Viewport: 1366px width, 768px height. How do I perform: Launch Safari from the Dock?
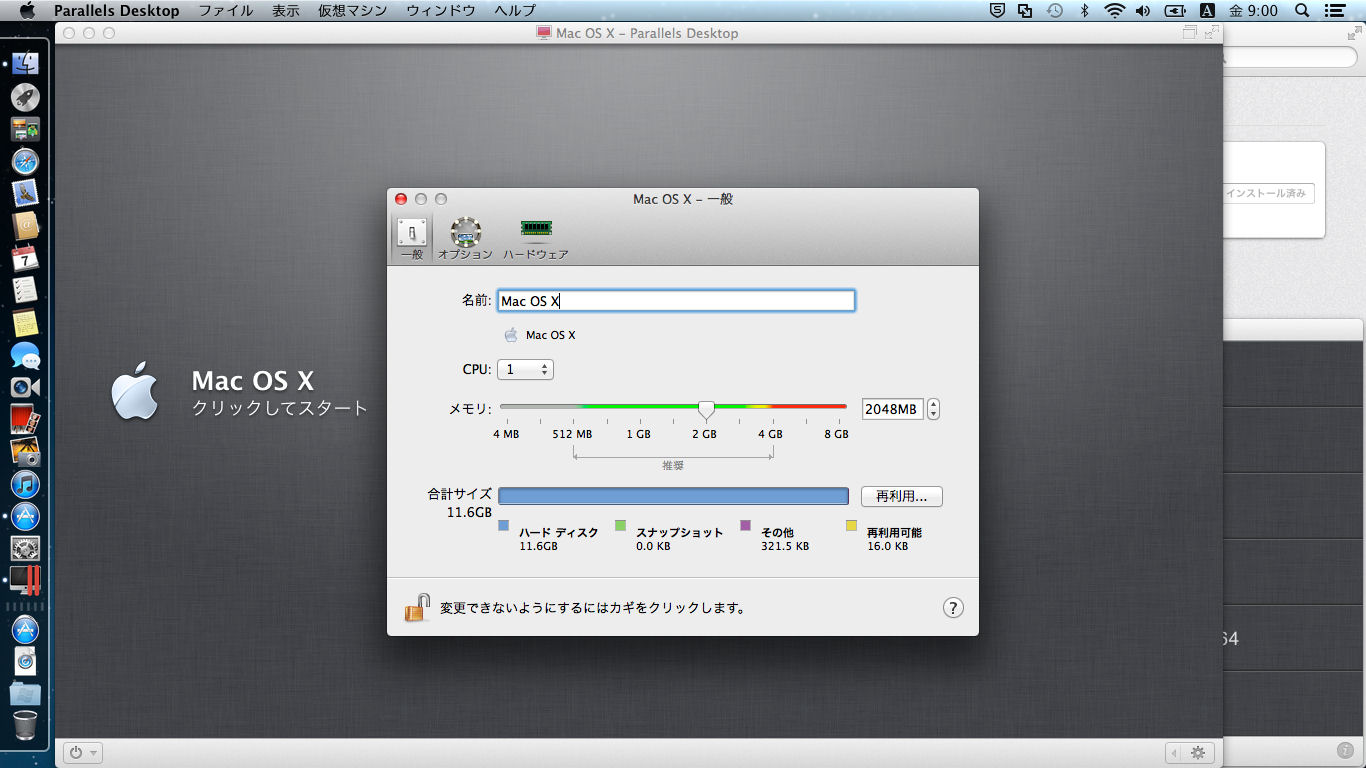click(25, 162)
